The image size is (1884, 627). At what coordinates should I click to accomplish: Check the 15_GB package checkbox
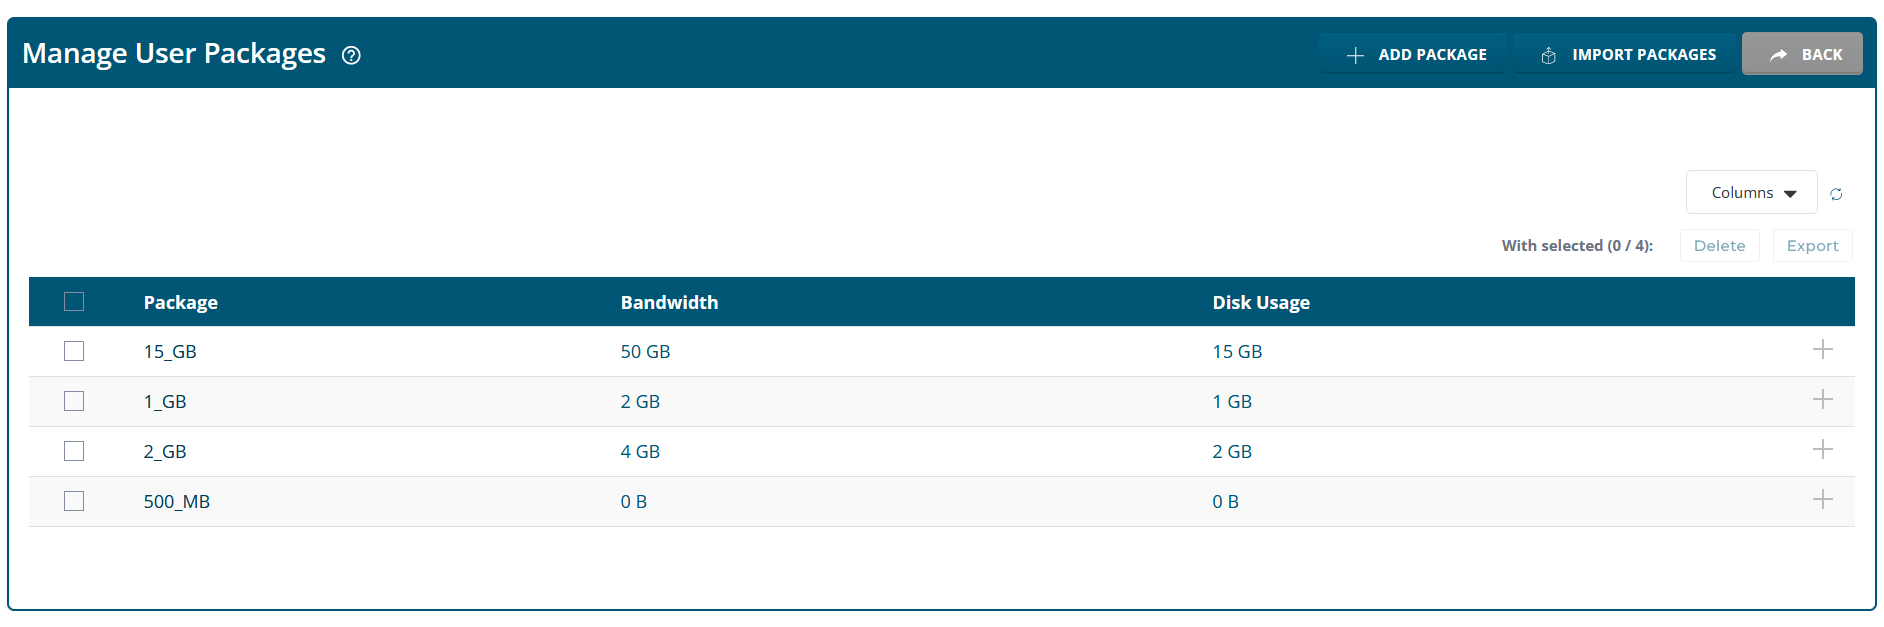coord(74,351)
